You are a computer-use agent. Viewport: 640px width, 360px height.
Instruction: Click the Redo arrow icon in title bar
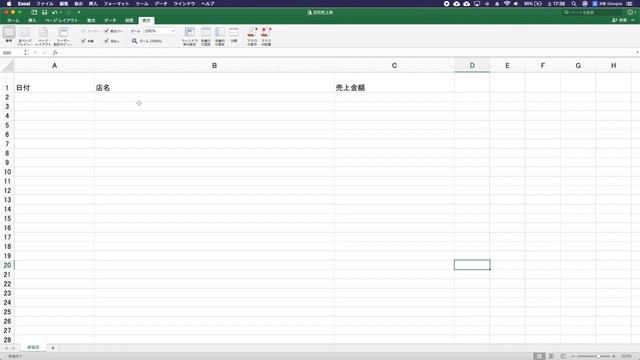[69, 12]
